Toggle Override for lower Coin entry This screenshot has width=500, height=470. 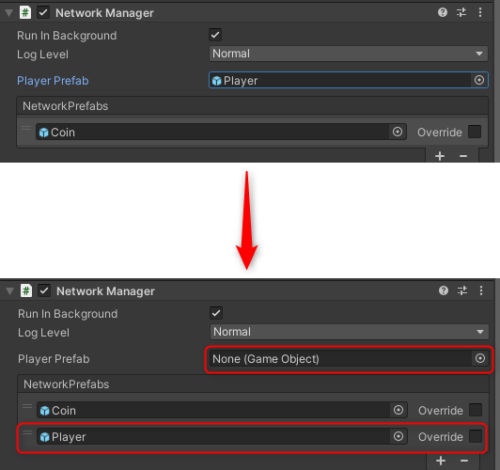pos(476,410)
